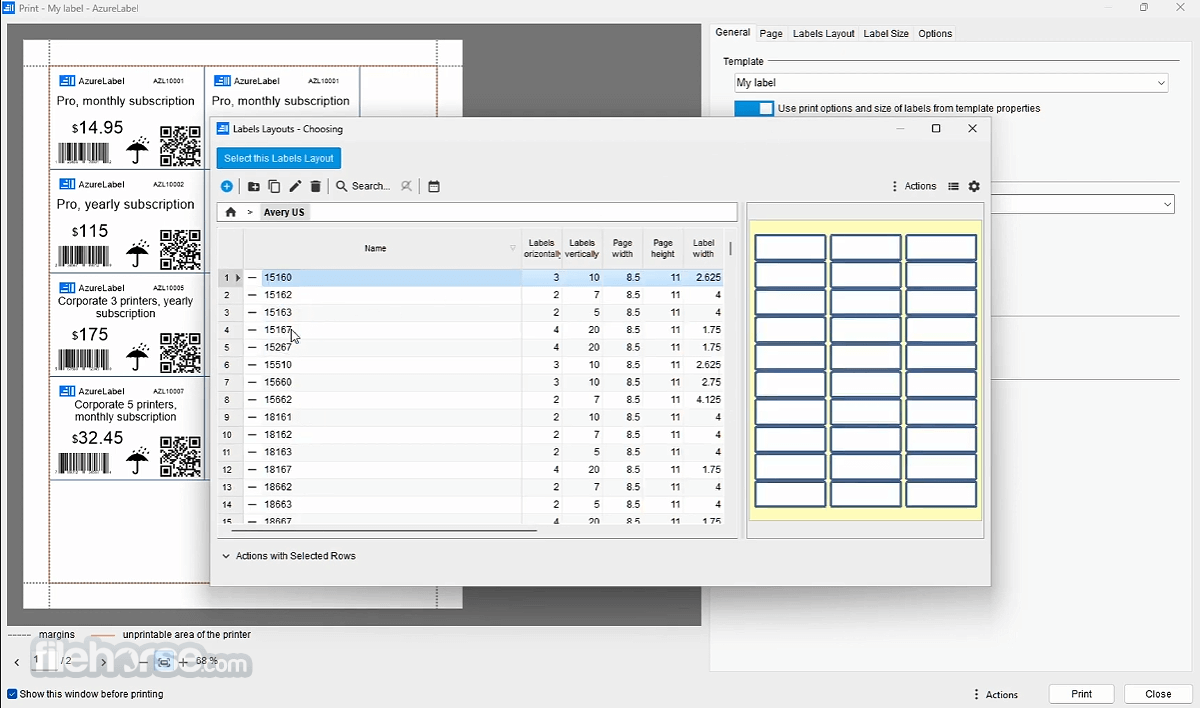Click Avery US breadcrumb folder

pos(284,212)
